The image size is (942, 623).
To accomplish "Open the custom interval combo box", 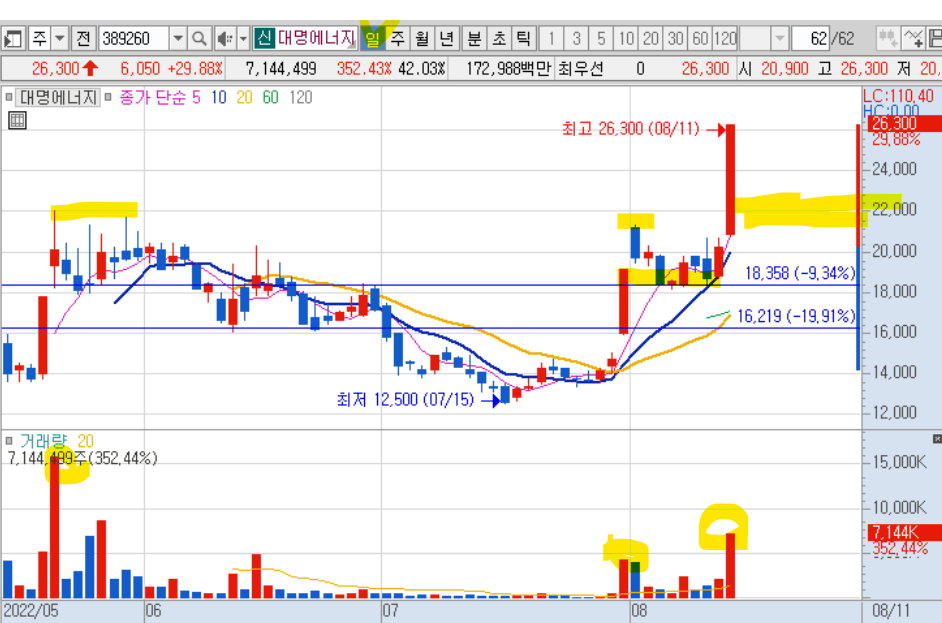I will click(x=764, y=39).
